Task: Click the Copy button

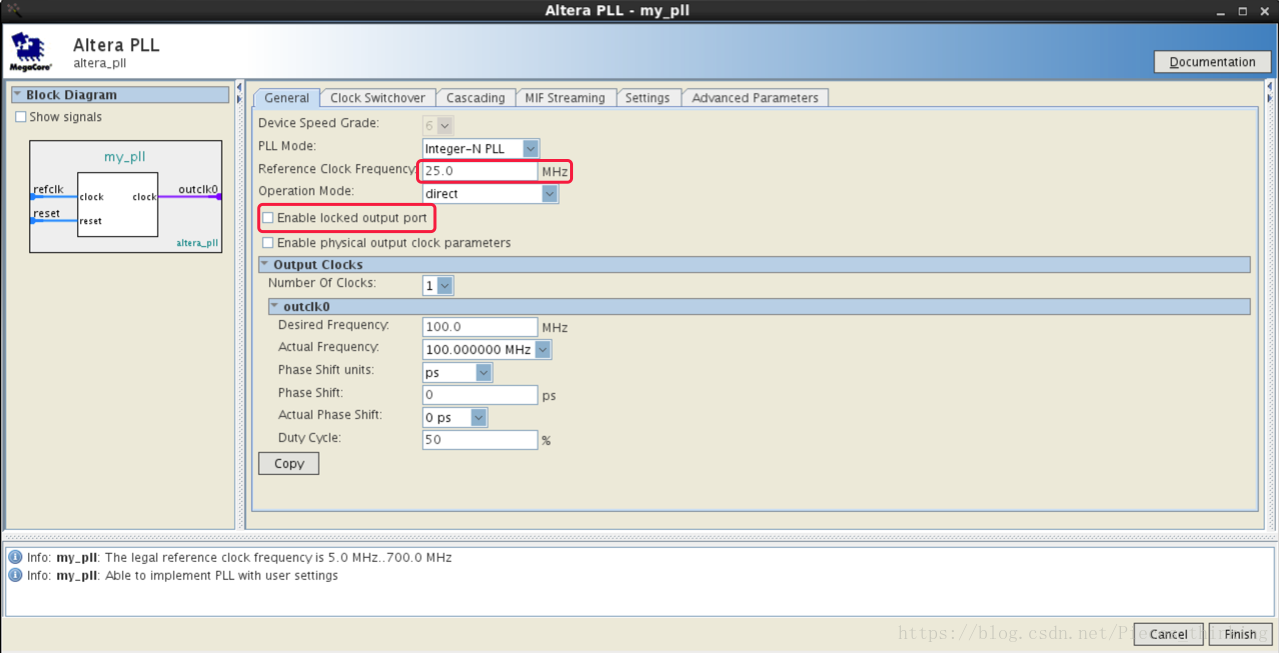Action: pyautogui.click(x=289, y=463)
